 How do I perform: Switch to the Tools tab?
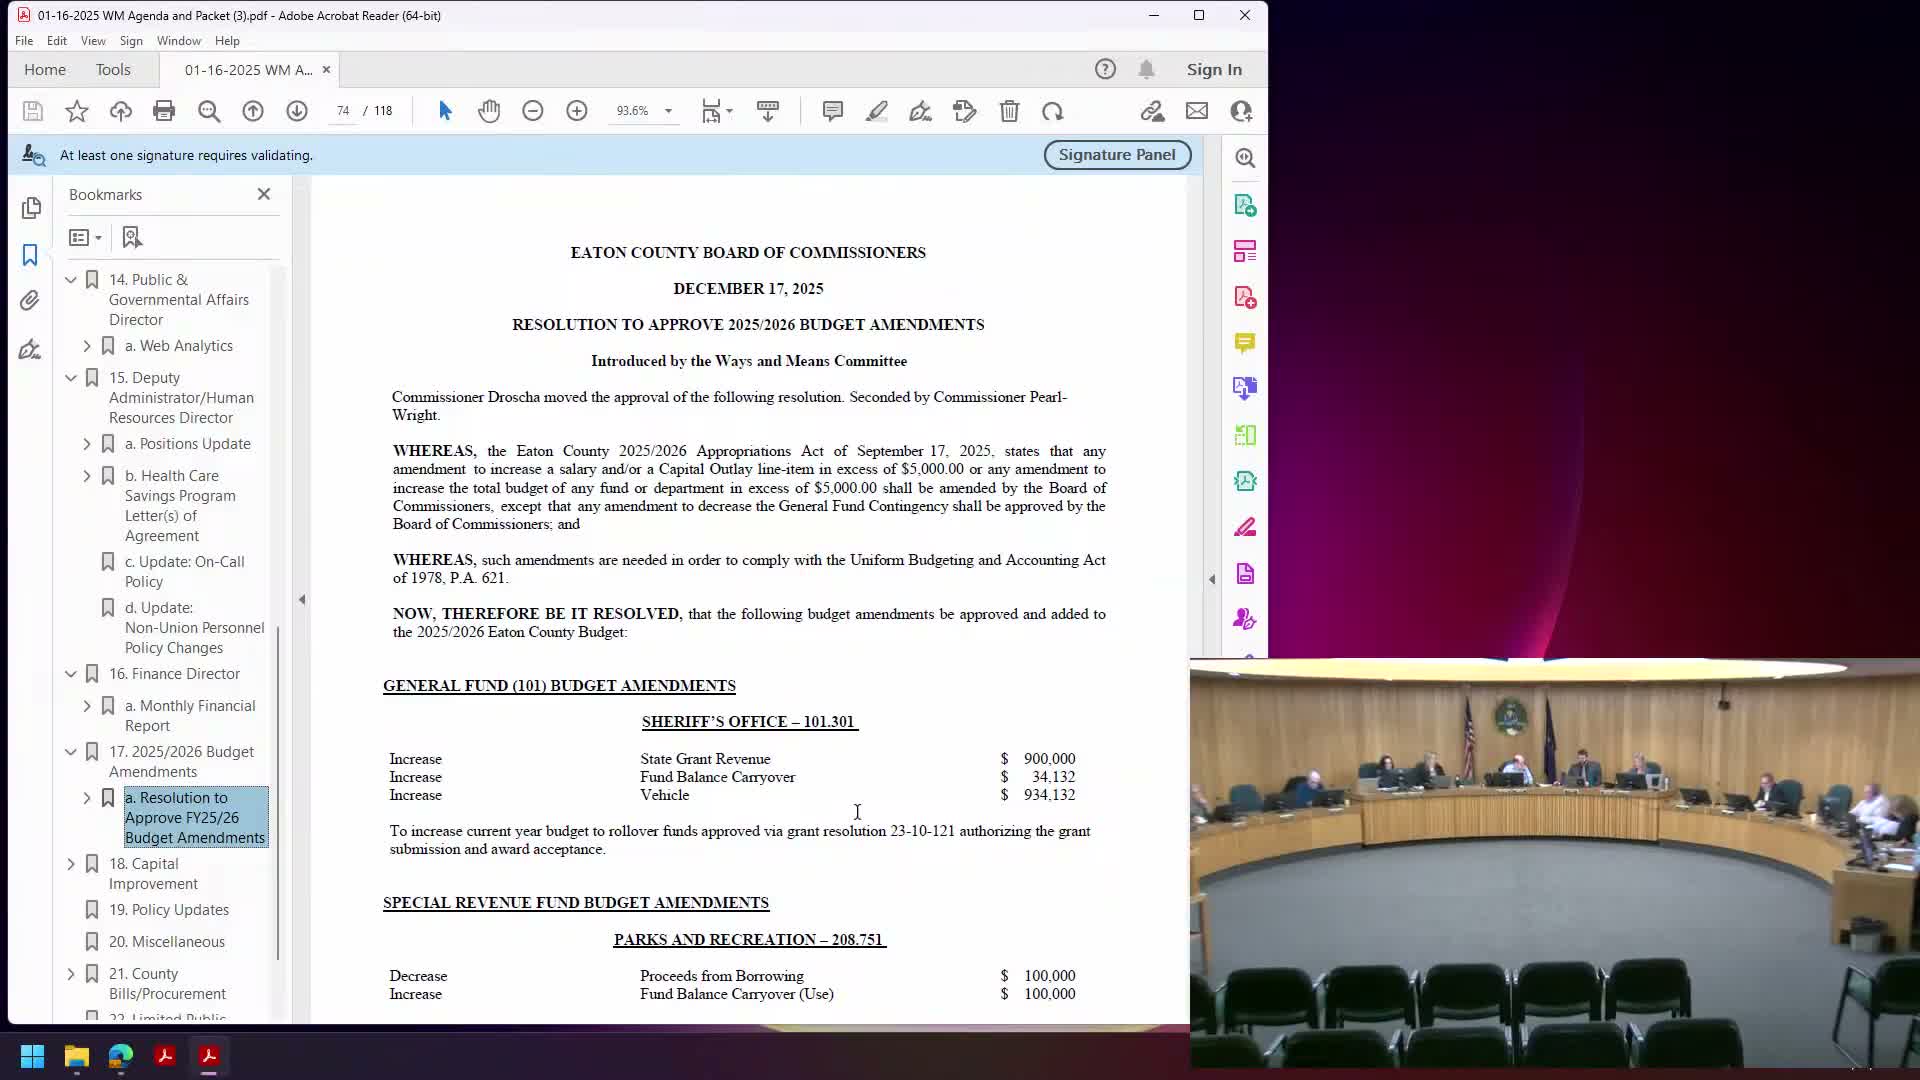[113, 70]
